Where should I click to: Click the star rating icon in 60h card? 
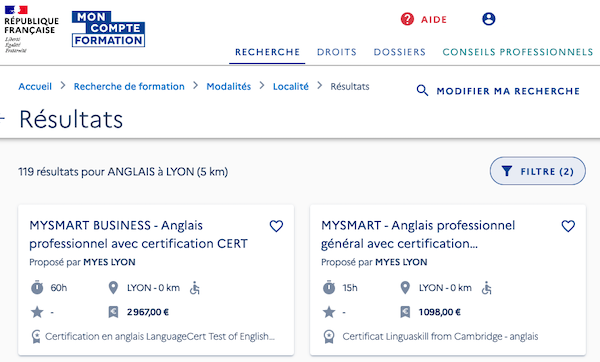coord(37,312)
